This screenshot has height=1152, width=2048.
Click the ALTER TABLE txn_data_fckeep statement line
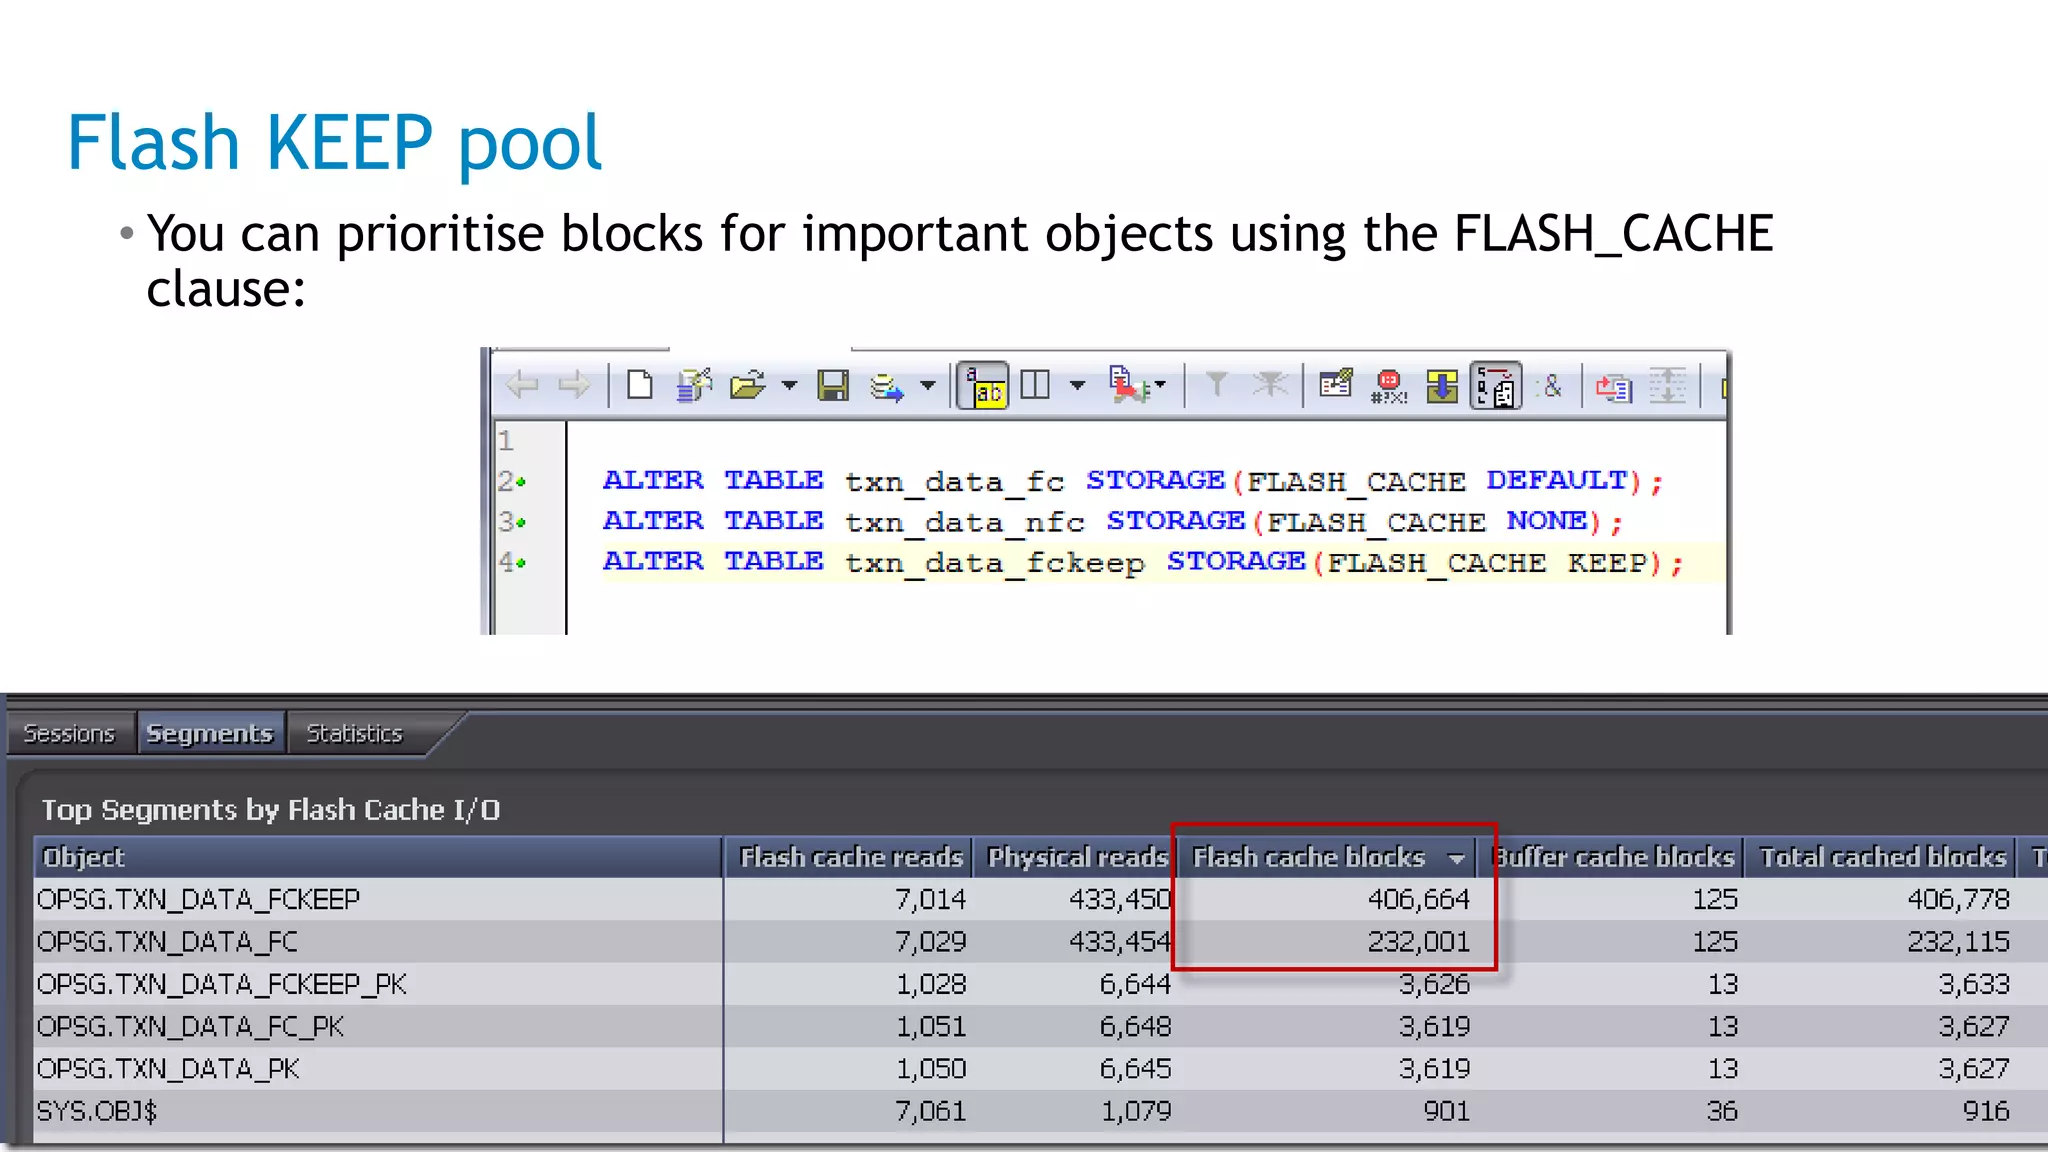coord(1143,562)
